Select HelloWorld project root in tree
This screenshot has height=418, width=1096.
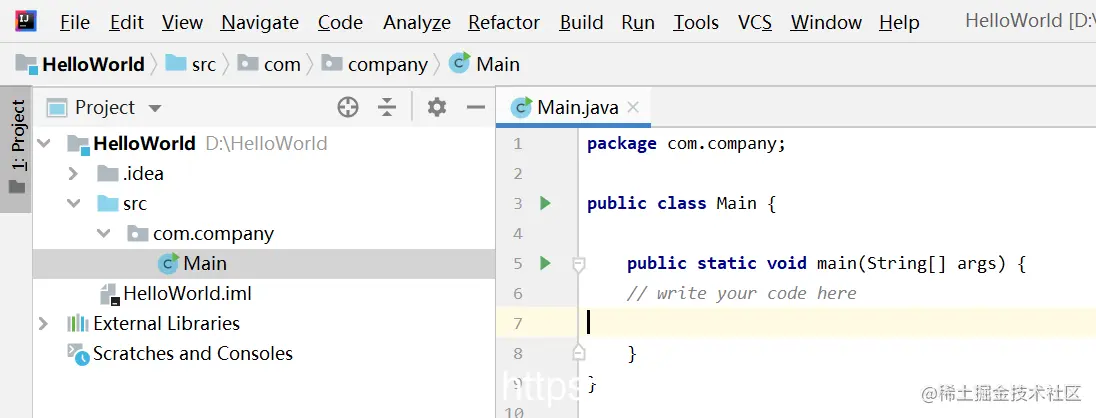144,143
